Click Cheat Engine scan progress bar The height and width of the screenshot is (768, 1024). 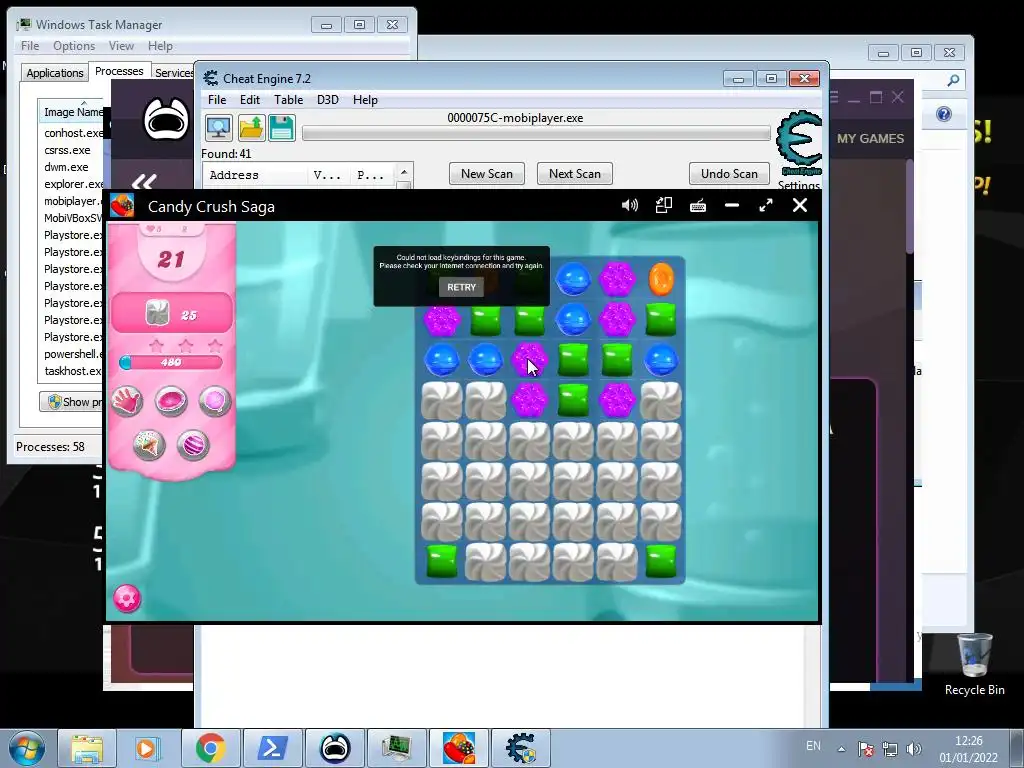[x=536, y=133]
